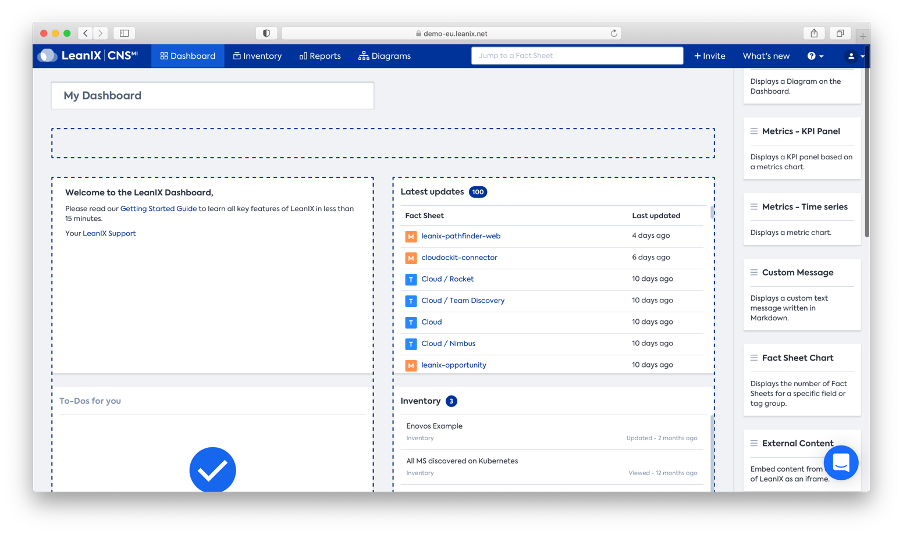Open the chat support bubble

tap(841, 463)
